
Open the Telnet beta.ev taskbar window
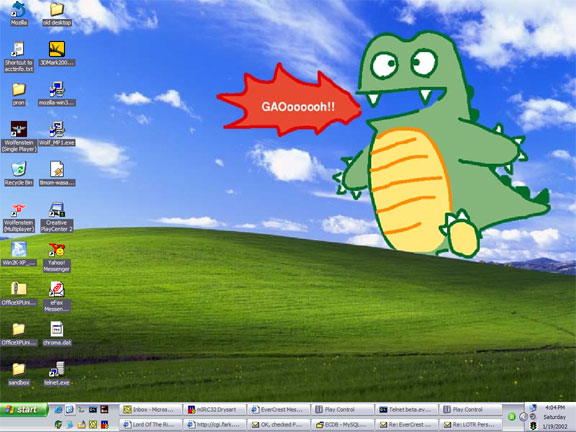[x=406, y=409]
